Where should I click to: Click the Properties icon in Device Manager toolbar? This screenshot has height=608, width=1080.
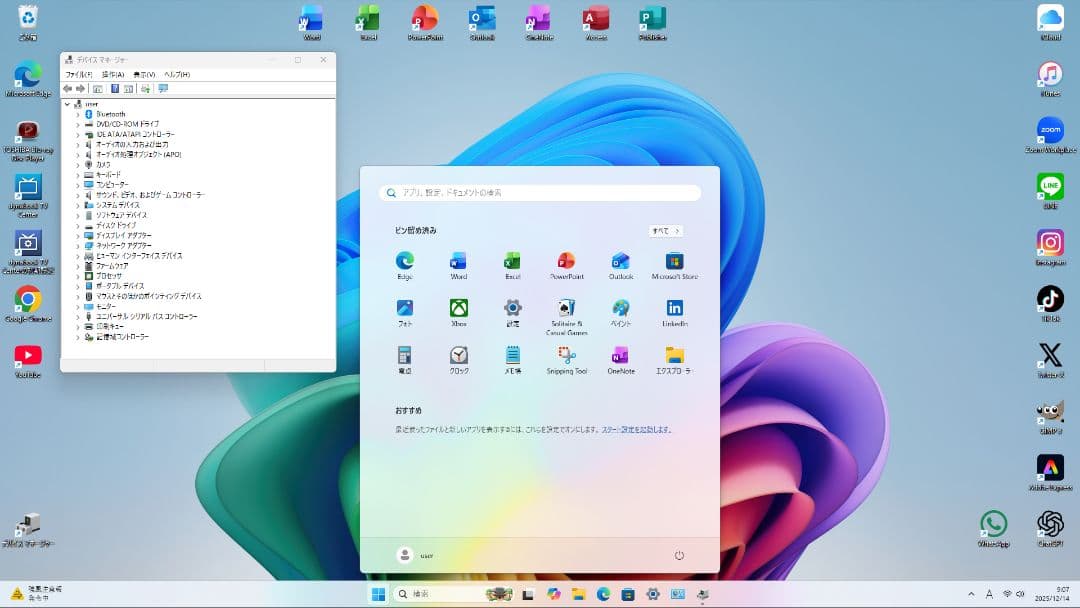(x=127, y=89)
